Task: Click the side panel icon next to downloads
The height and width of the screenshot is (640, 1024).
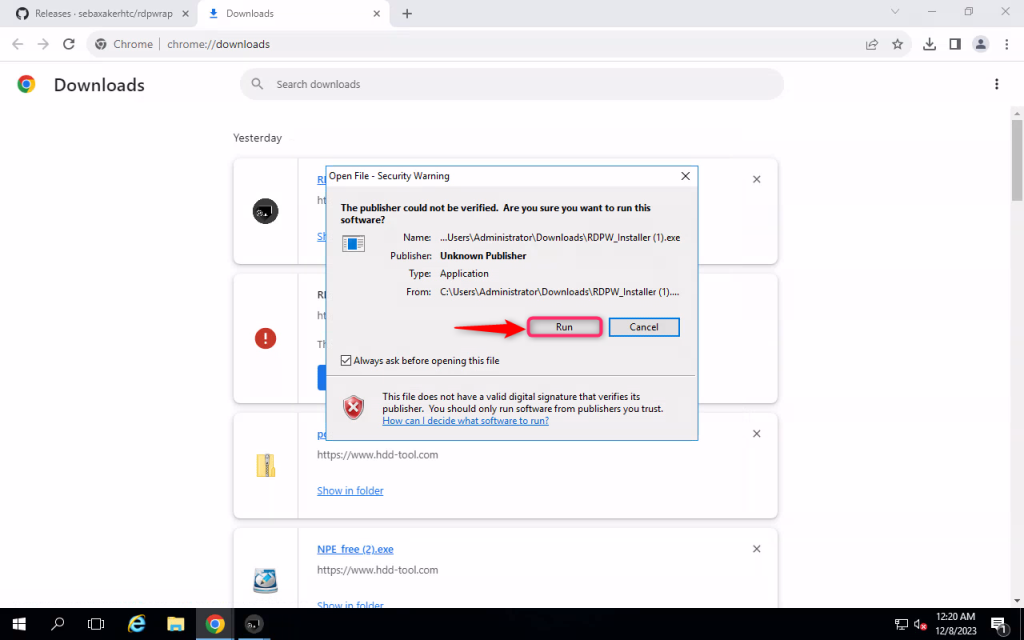Action: pyautogui.click(x=953, y=44)
